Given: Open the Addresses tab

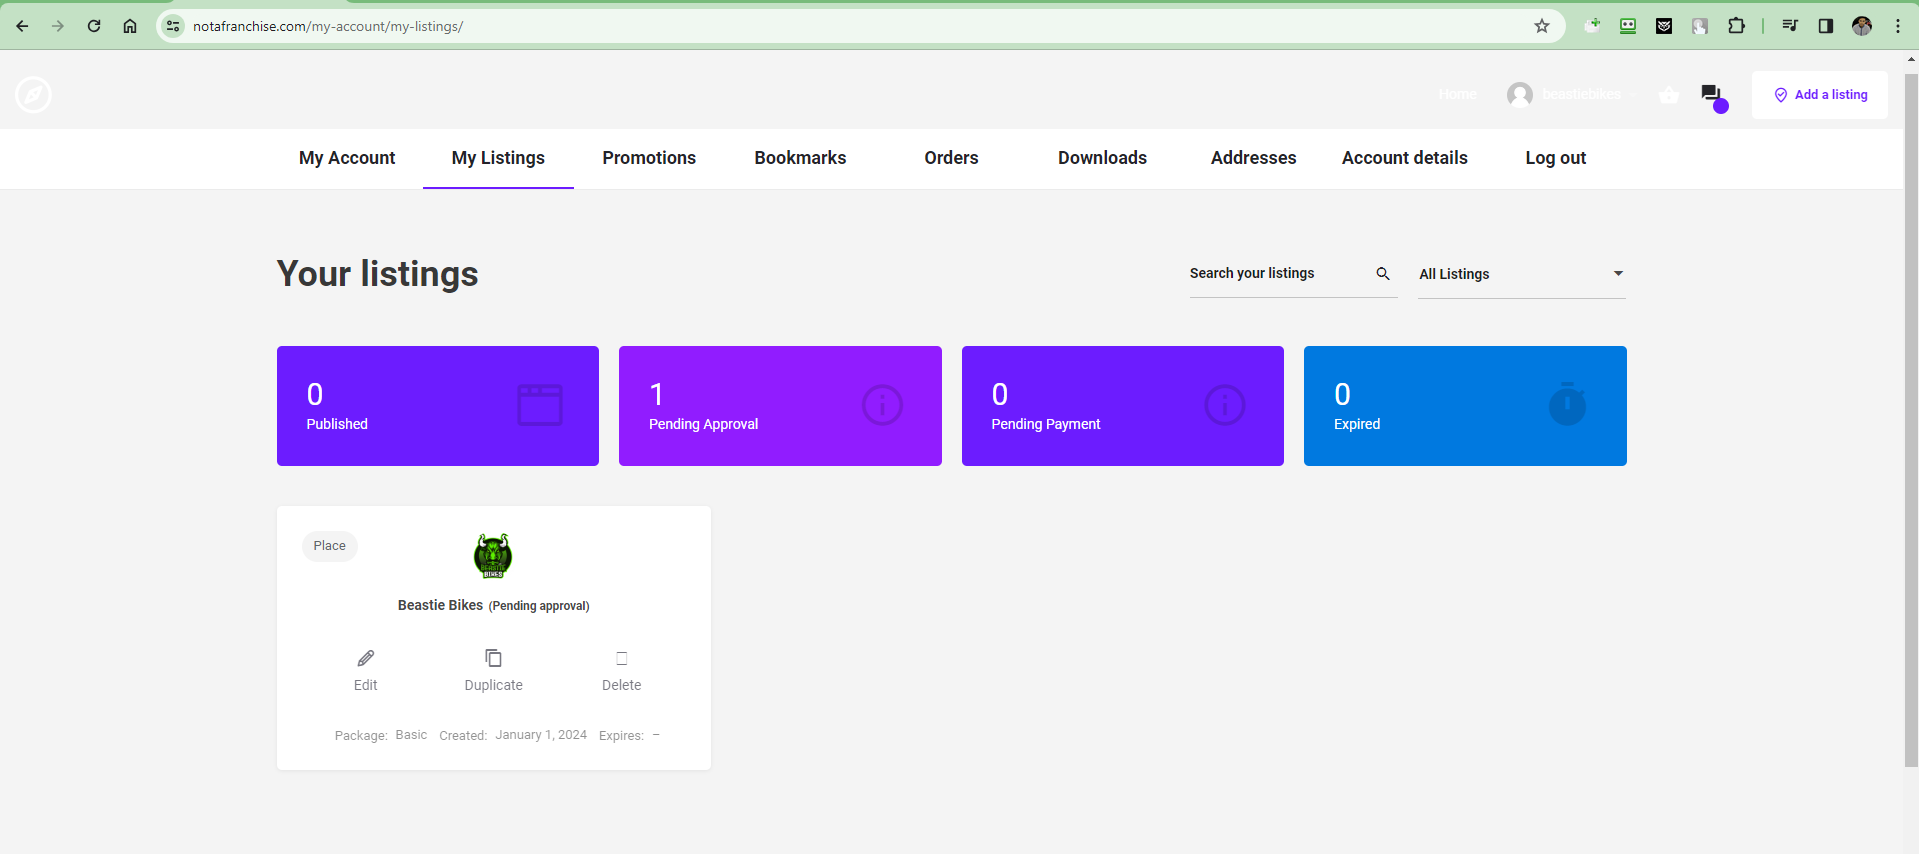Looking at the screenshot, I should [x=1253, y=158].
